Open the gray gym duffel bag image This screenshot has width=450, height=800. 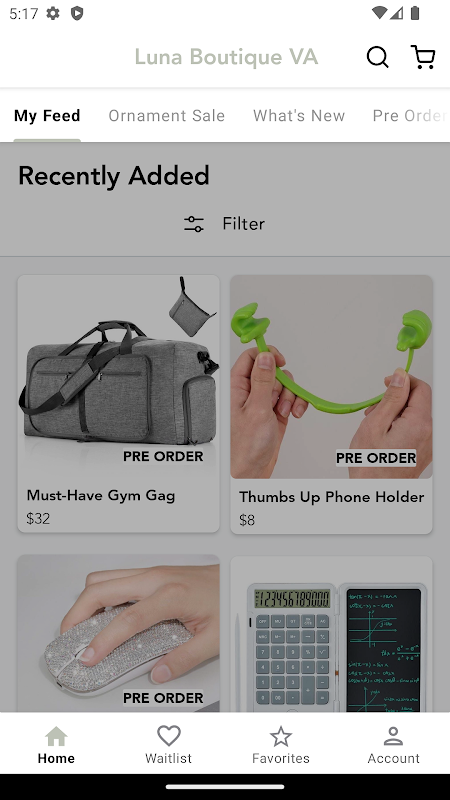(x=119, y=377)
